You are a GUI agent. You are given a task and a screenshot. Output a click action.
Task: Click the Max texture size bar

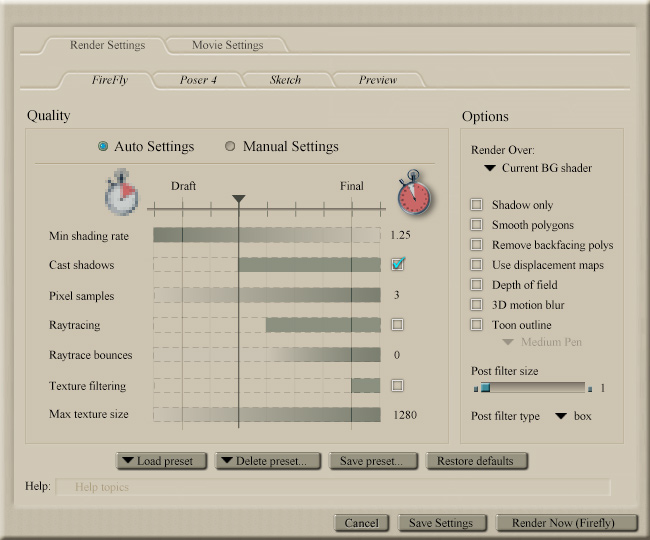coord(267,414)
